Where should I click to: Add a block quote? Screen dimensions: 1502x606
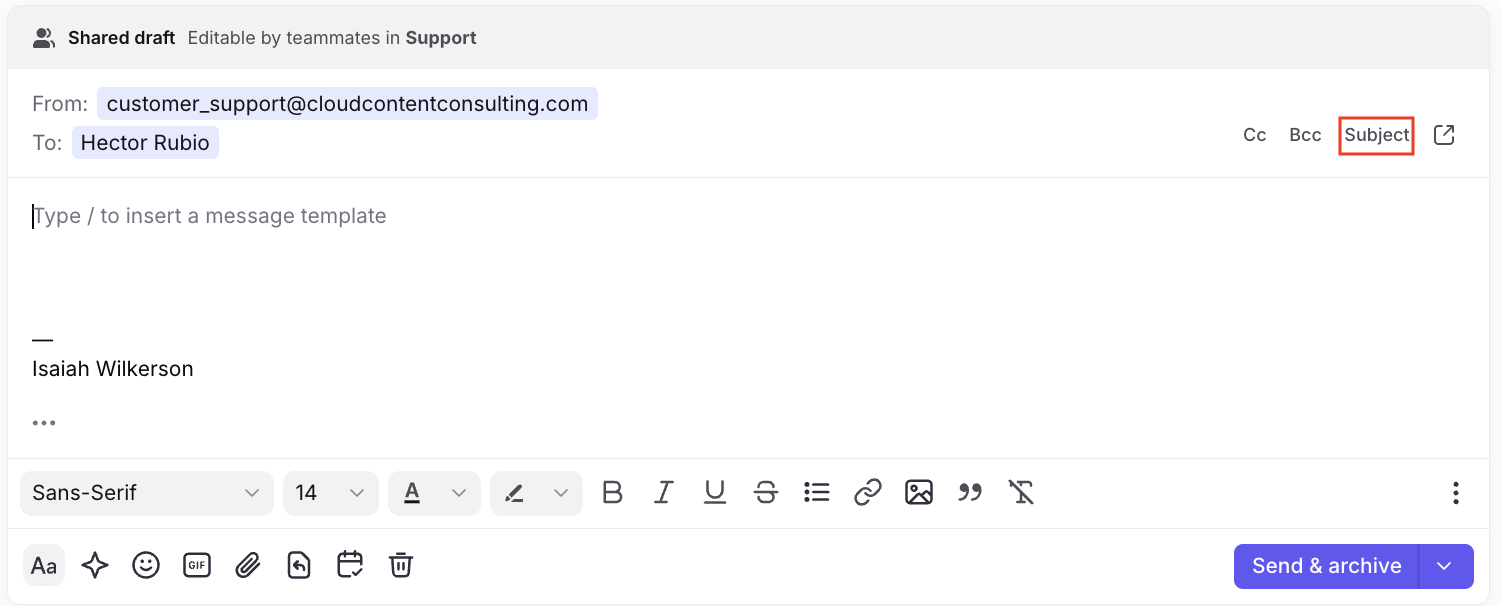click(970, 493)
